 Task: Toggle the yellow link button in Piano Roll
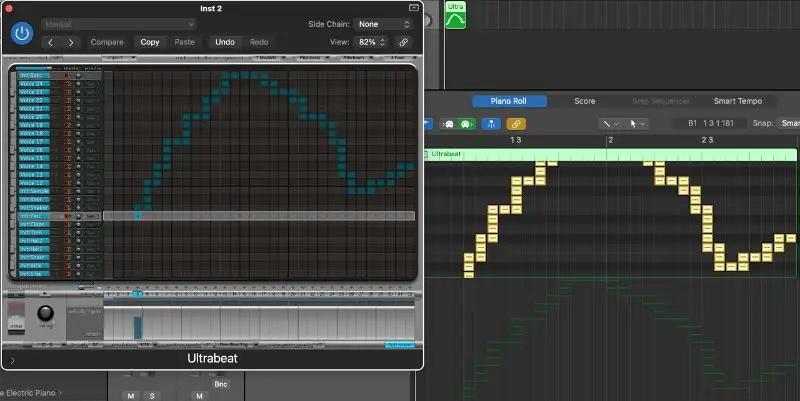(516, 124)
